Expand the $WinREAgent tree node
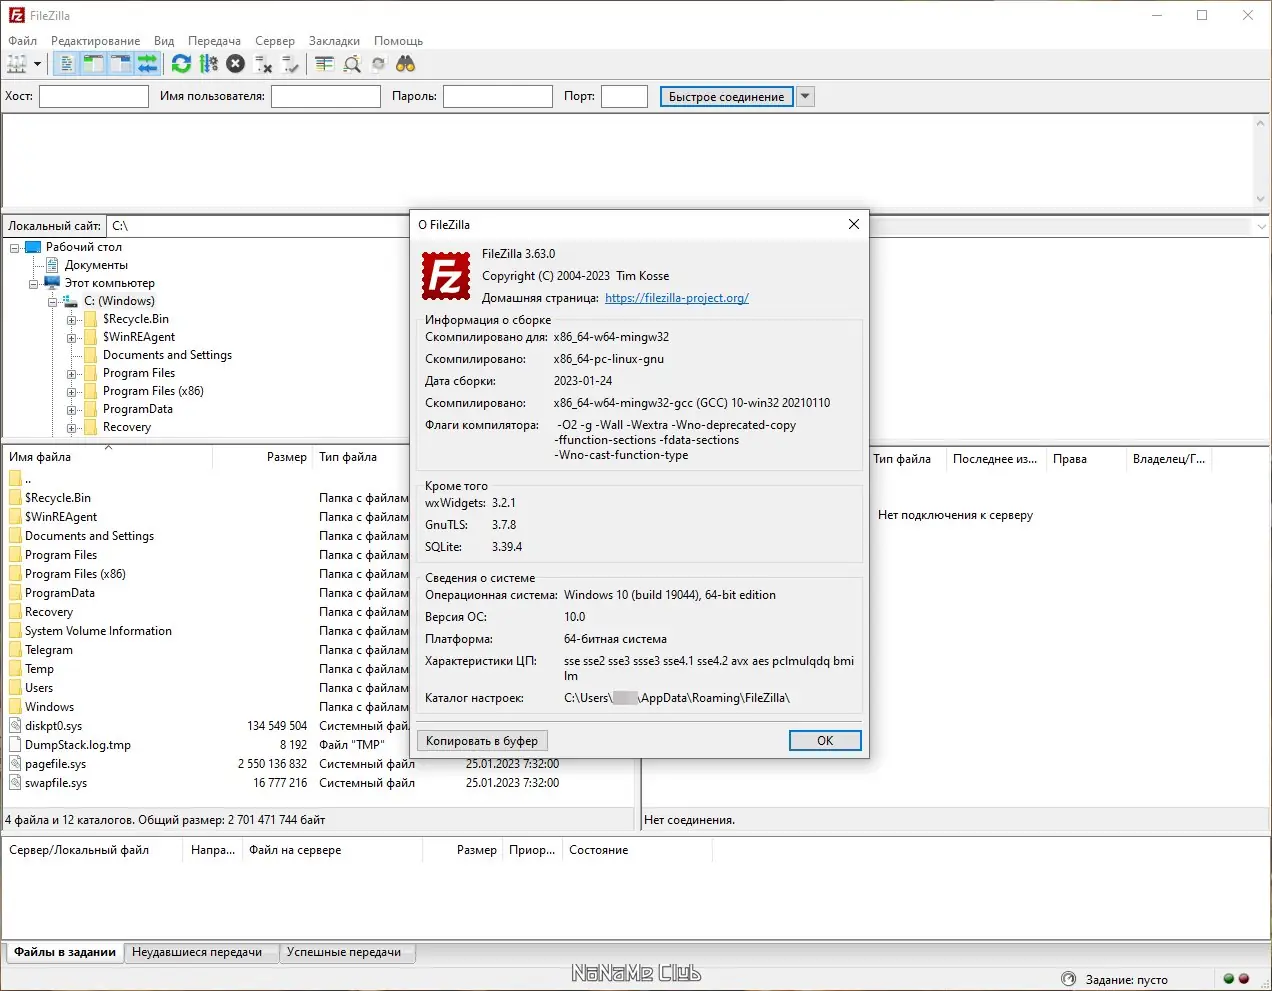 pos(72,338)
